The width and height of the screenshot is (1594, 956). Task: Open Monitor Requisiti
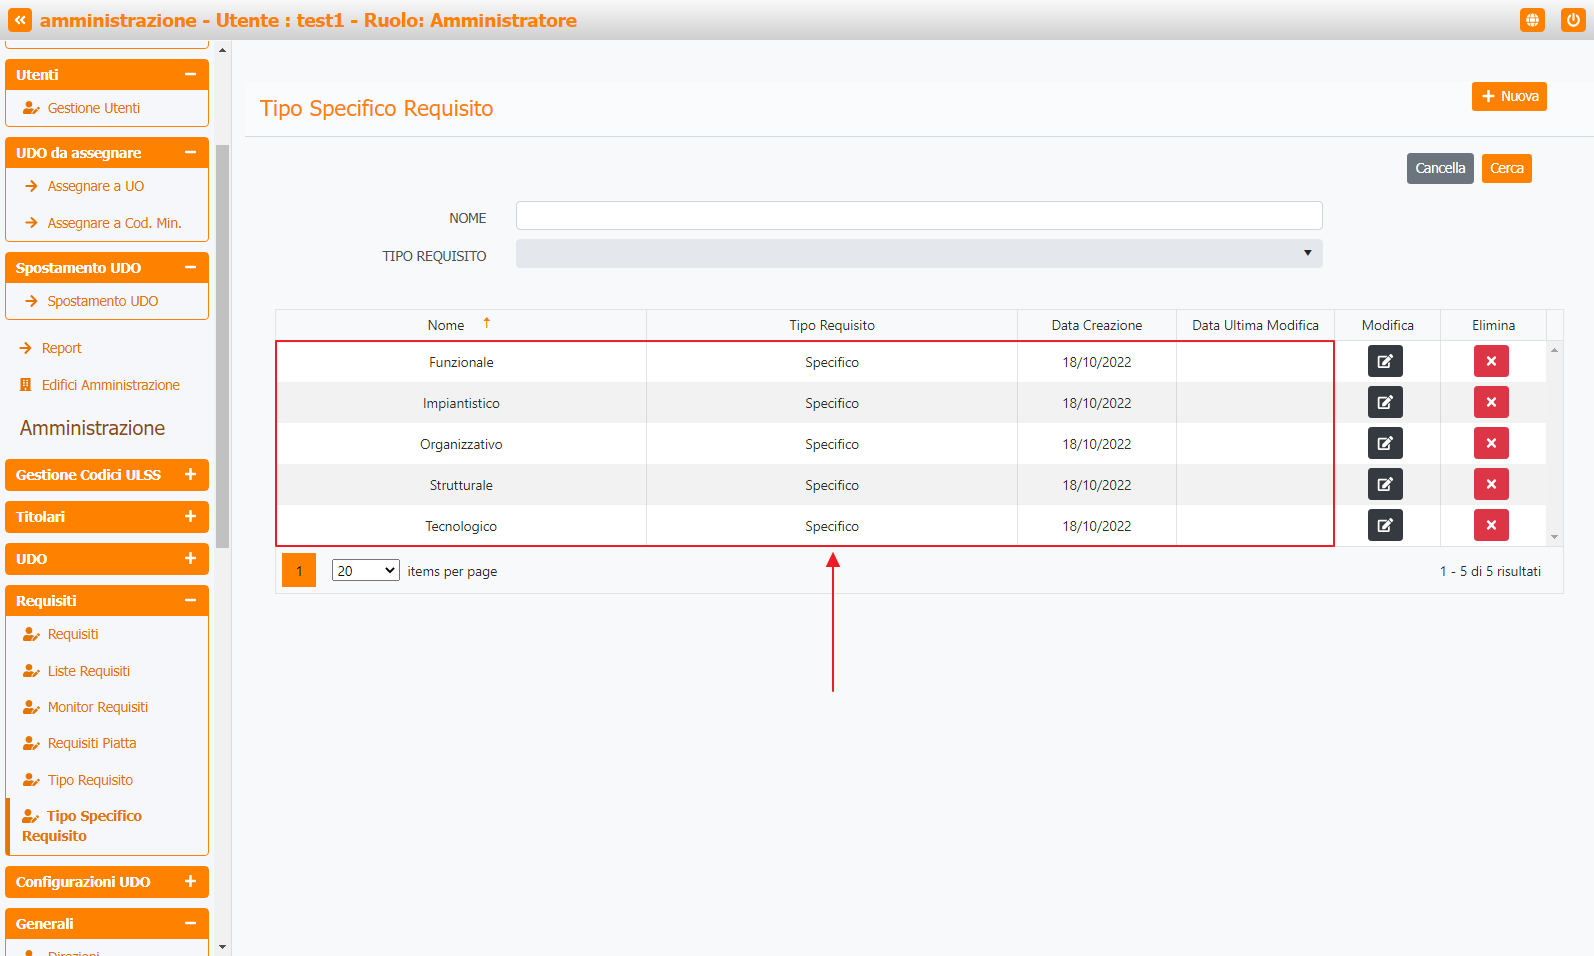coord(98,707)
